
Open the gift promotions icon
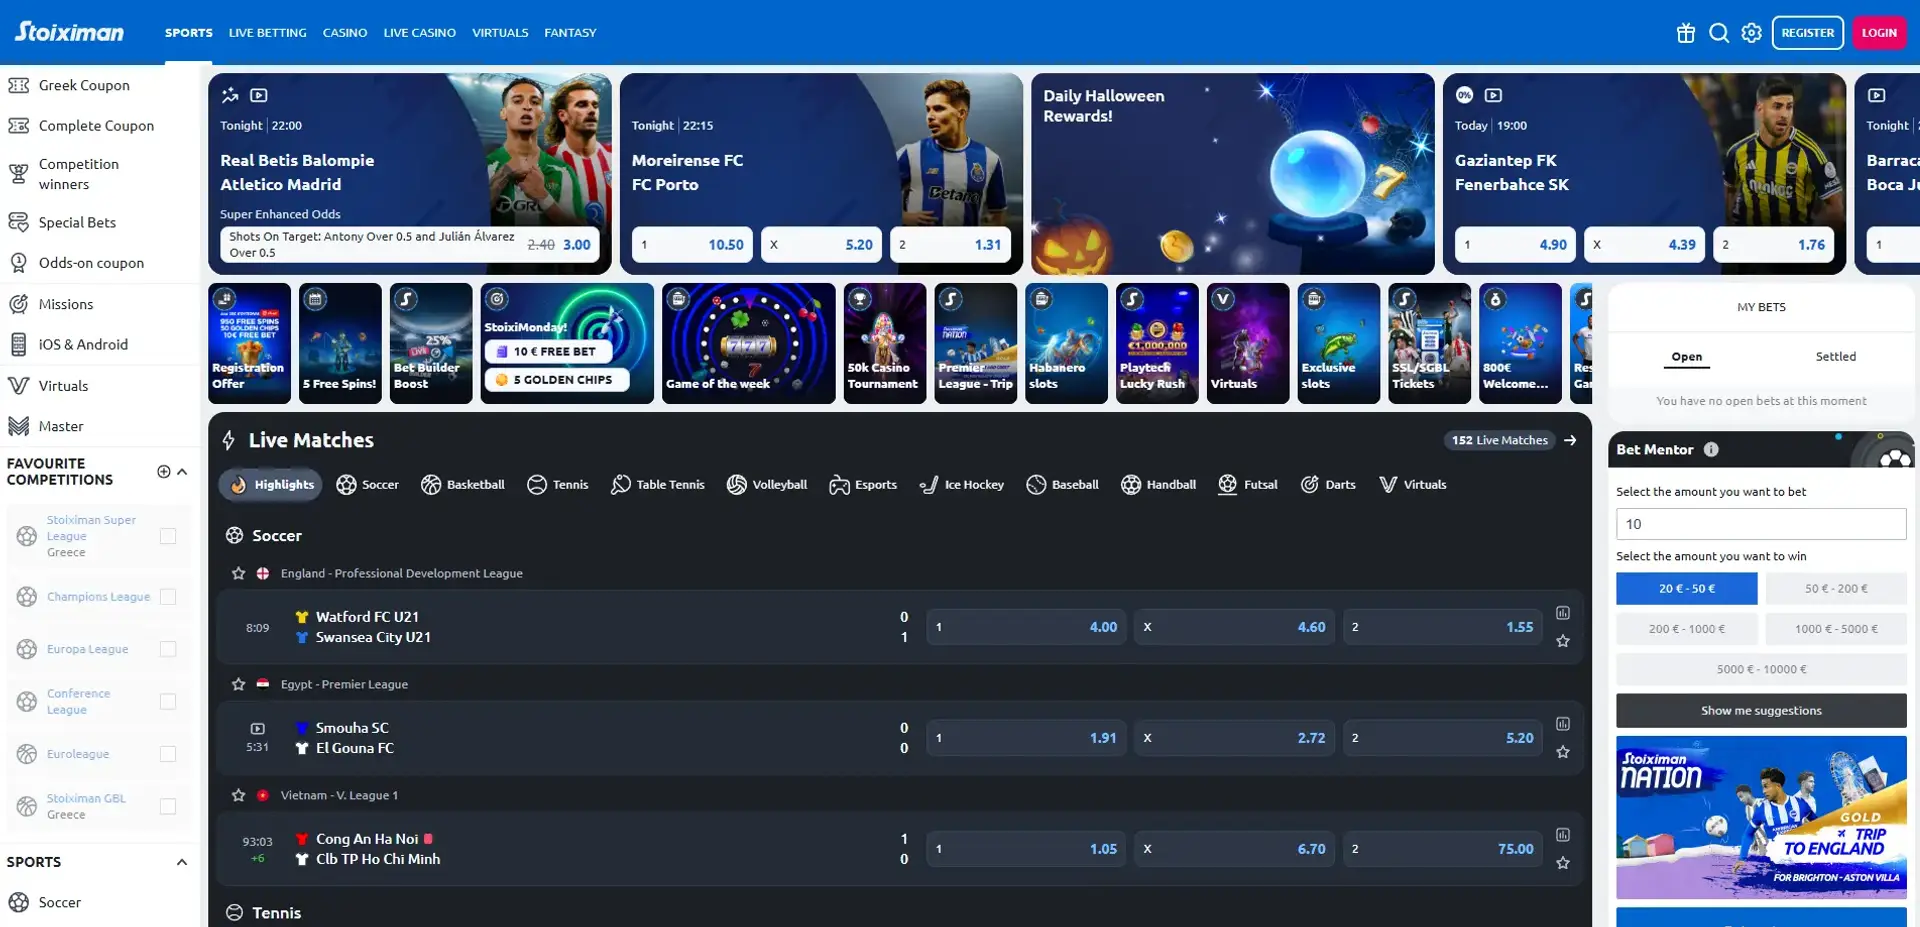click(x=1685, y=32)
